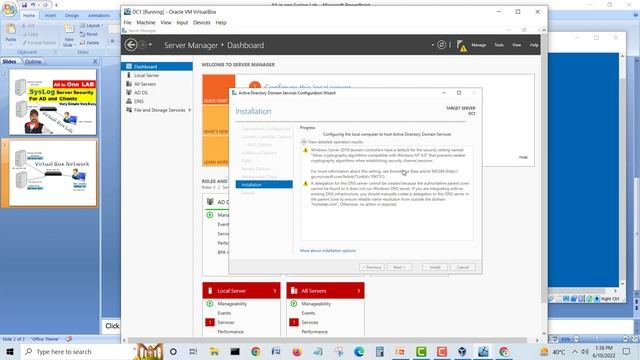This screenshot has height=360, width=640.
Task: Select Dashboard in Server Manager sidebar
Action: pyautogui.click(x=157, y=67)
